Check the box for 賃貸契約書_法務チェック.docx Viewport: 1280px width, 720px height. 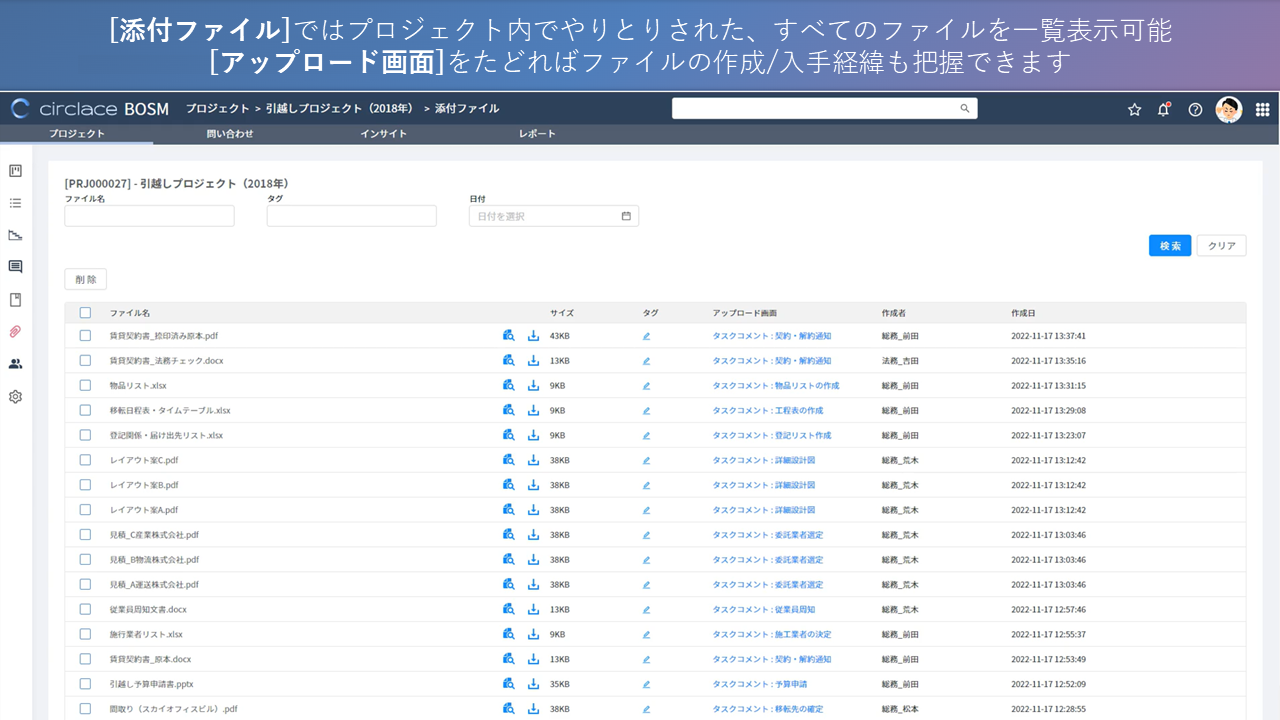(x=85, y=361)
